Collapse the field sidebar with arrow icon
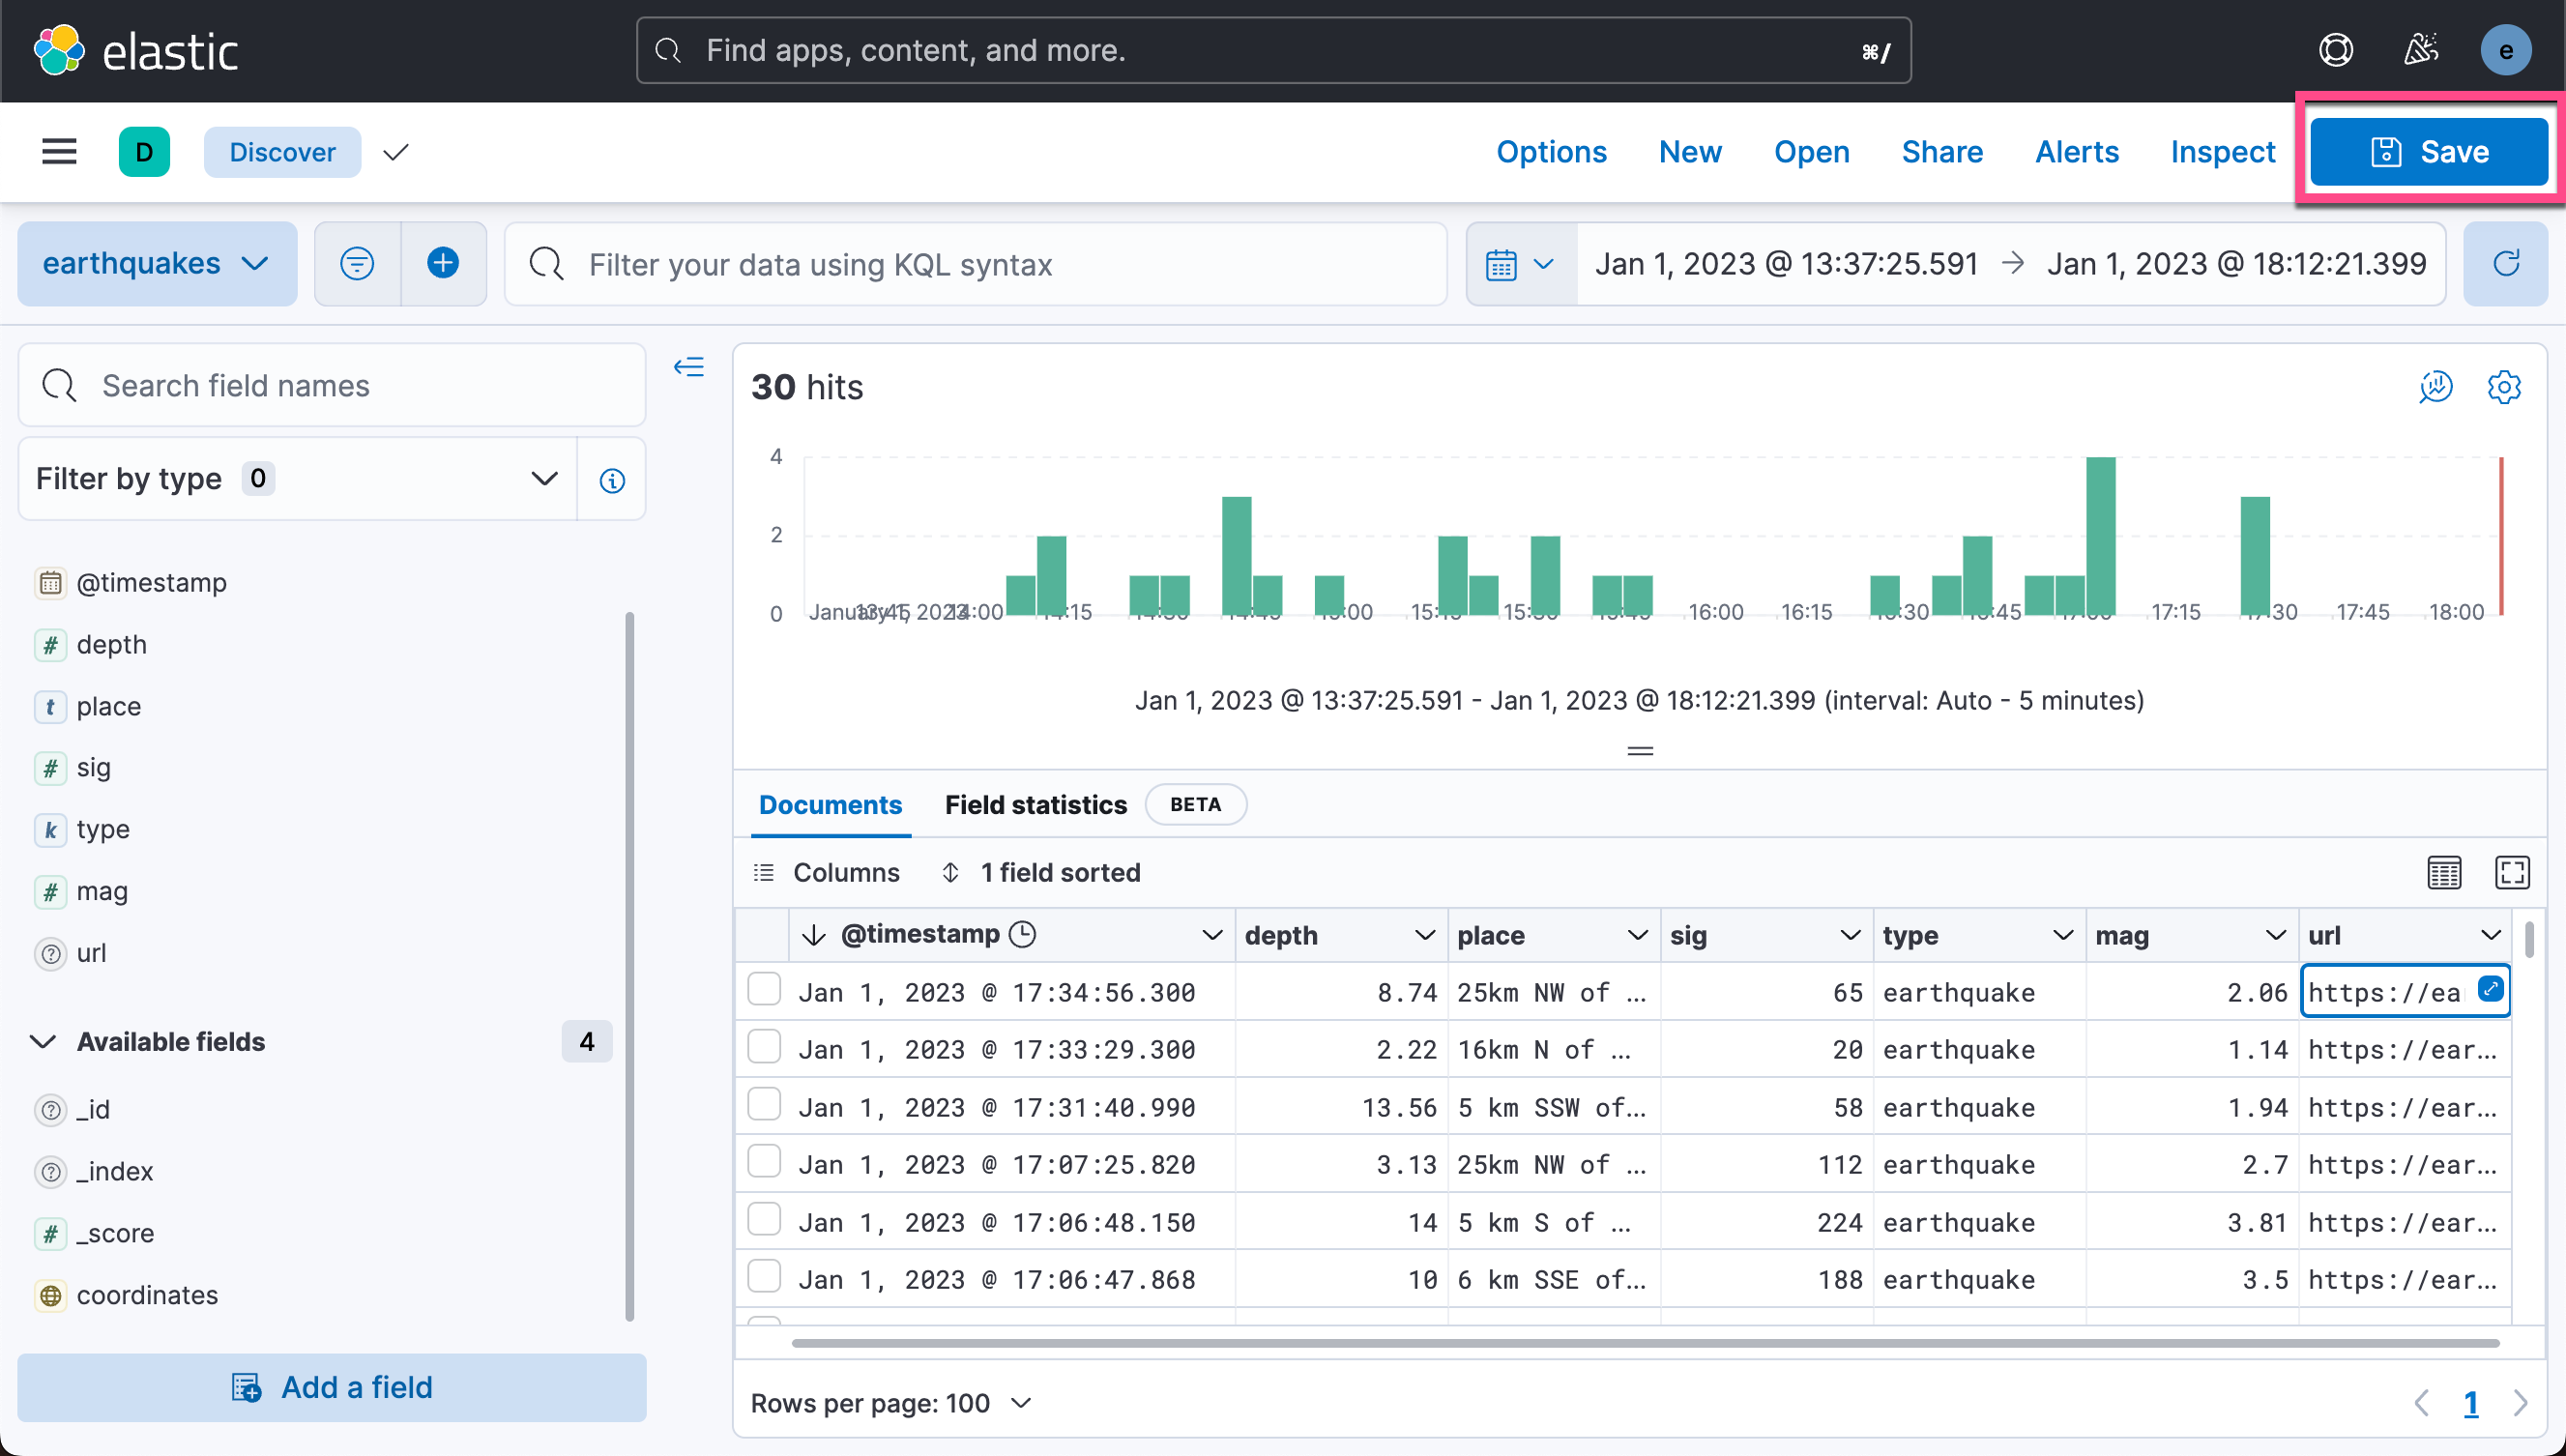The height and width of the screenshot is (1456, 2566). click(x=689, y=367)
